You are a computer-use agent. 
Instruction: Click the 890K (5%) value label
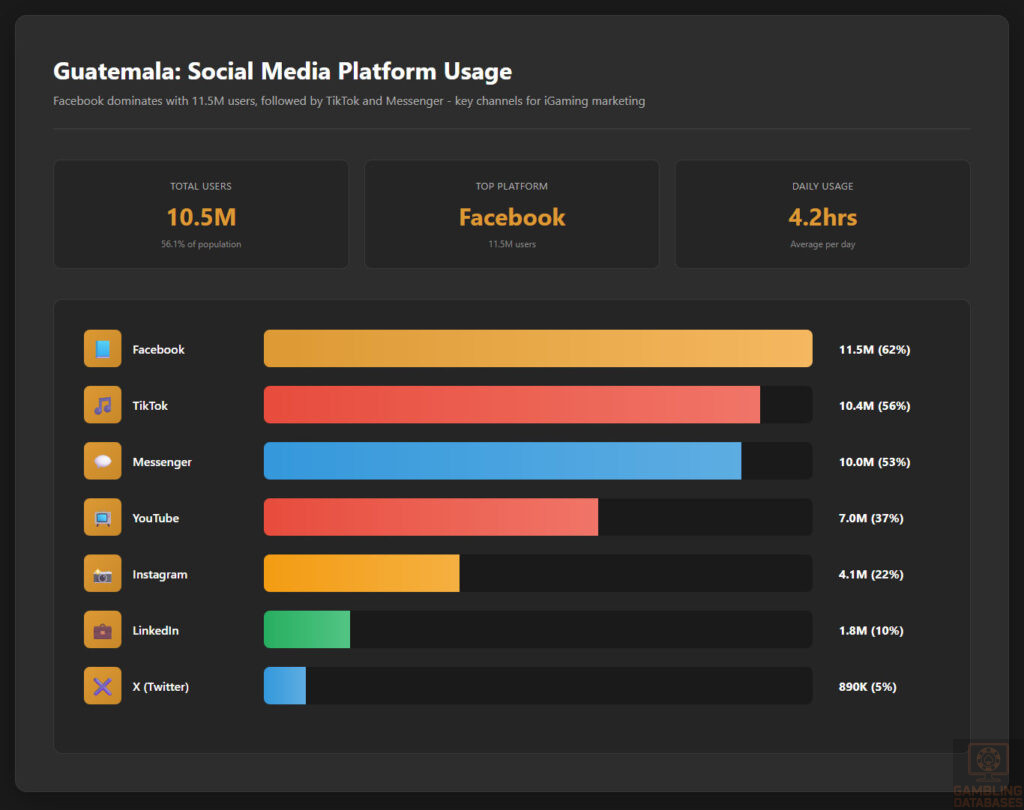[x=866, y=686]
